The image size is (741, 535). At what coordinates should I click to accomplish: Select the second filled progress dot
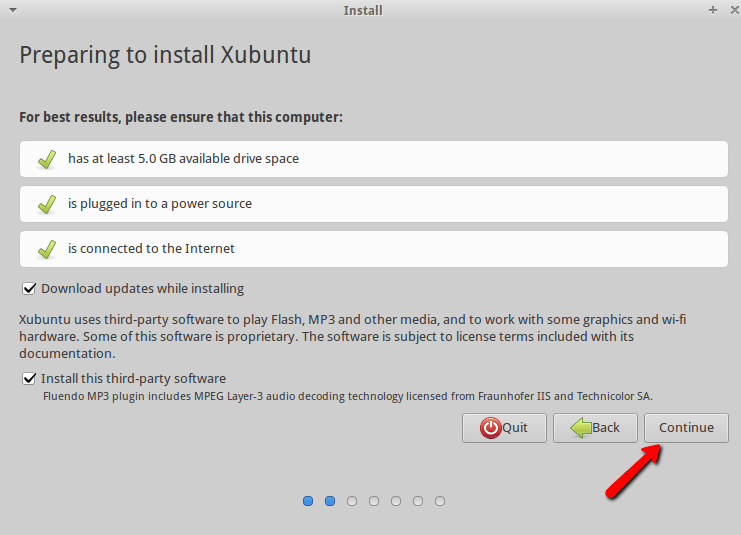pyautogui.click(x=330, y=501)
